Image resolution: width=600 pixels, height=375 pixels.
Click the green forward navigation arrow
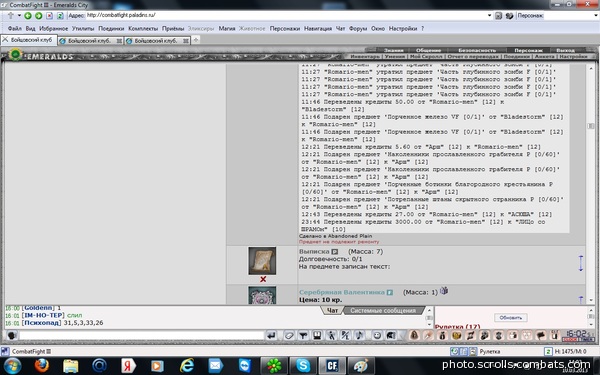pyautogui.click(x=39, y=16)
